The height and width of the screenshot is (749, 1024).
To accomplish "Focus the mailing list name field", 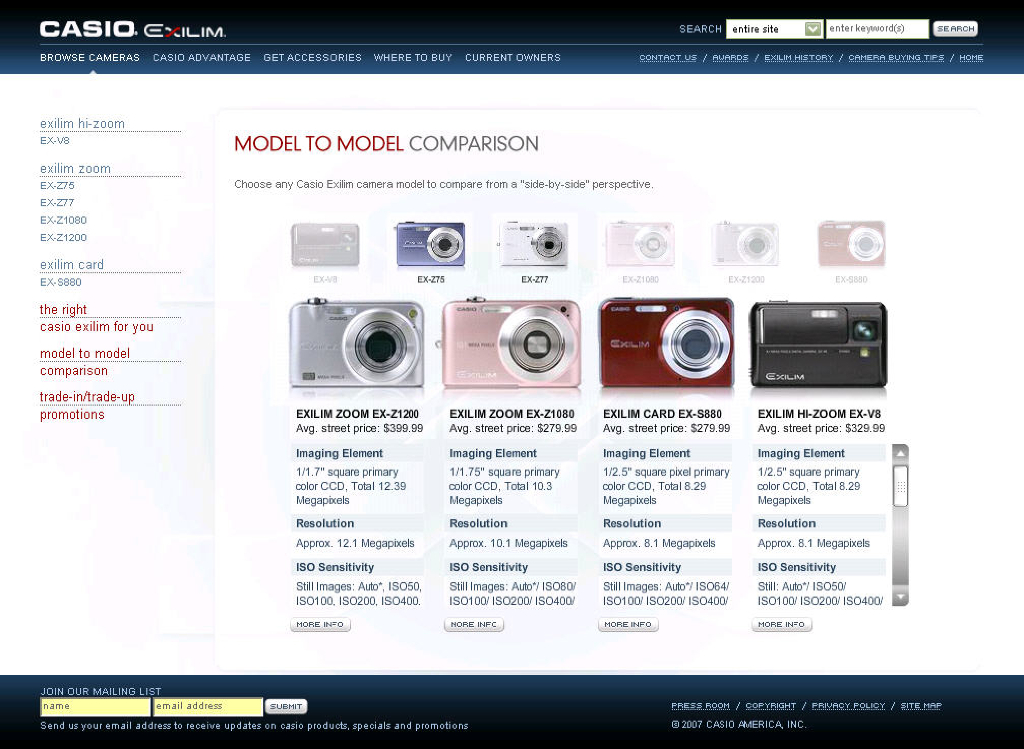I will click(x=95, y=707).
